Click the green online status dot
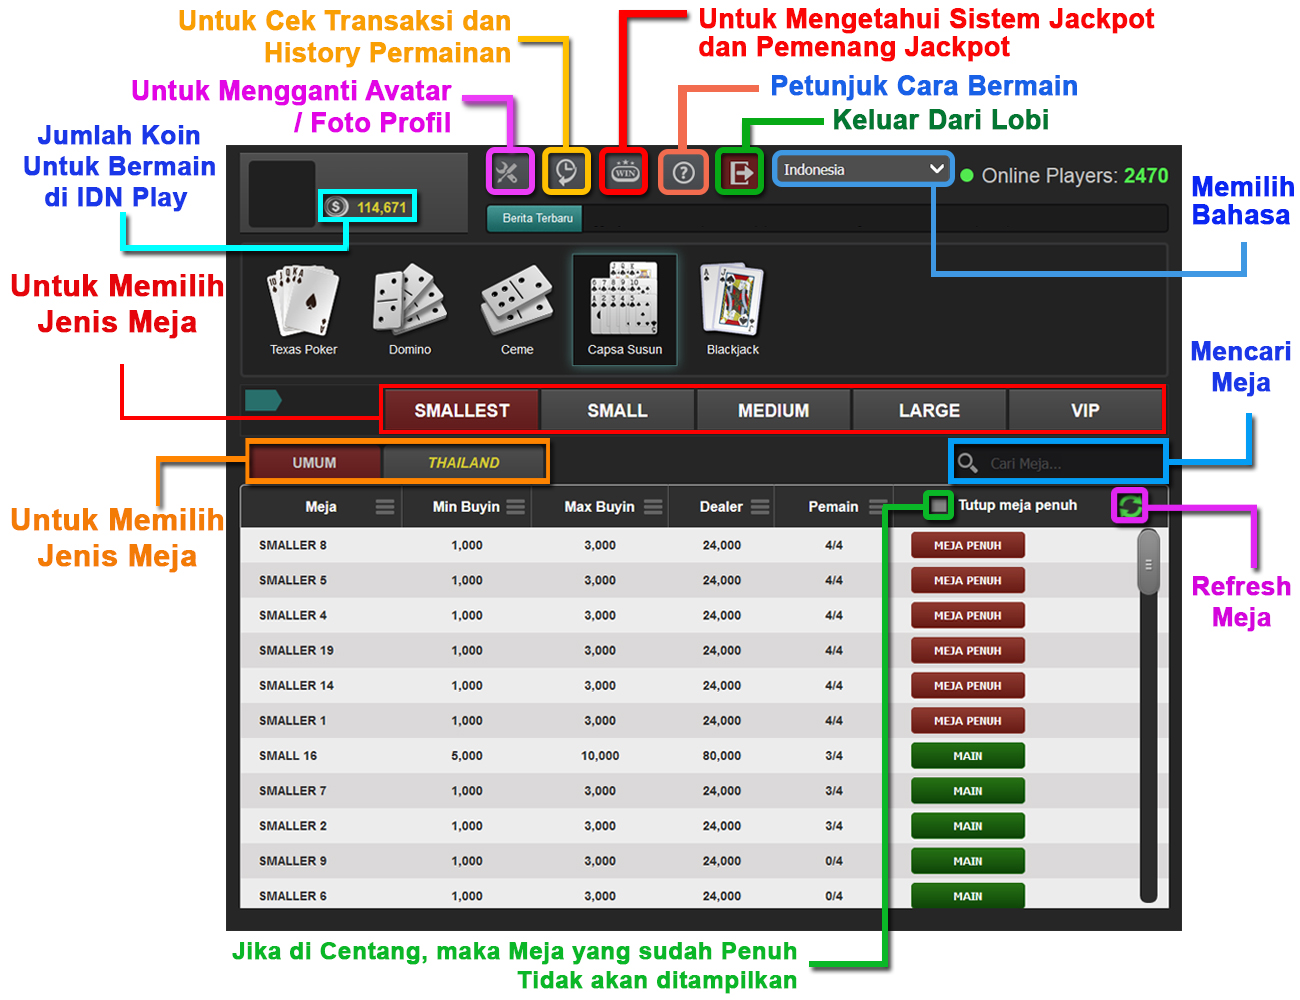Screen dimensions: 1300x1000 pyautogui.click(x=967, y=176)
